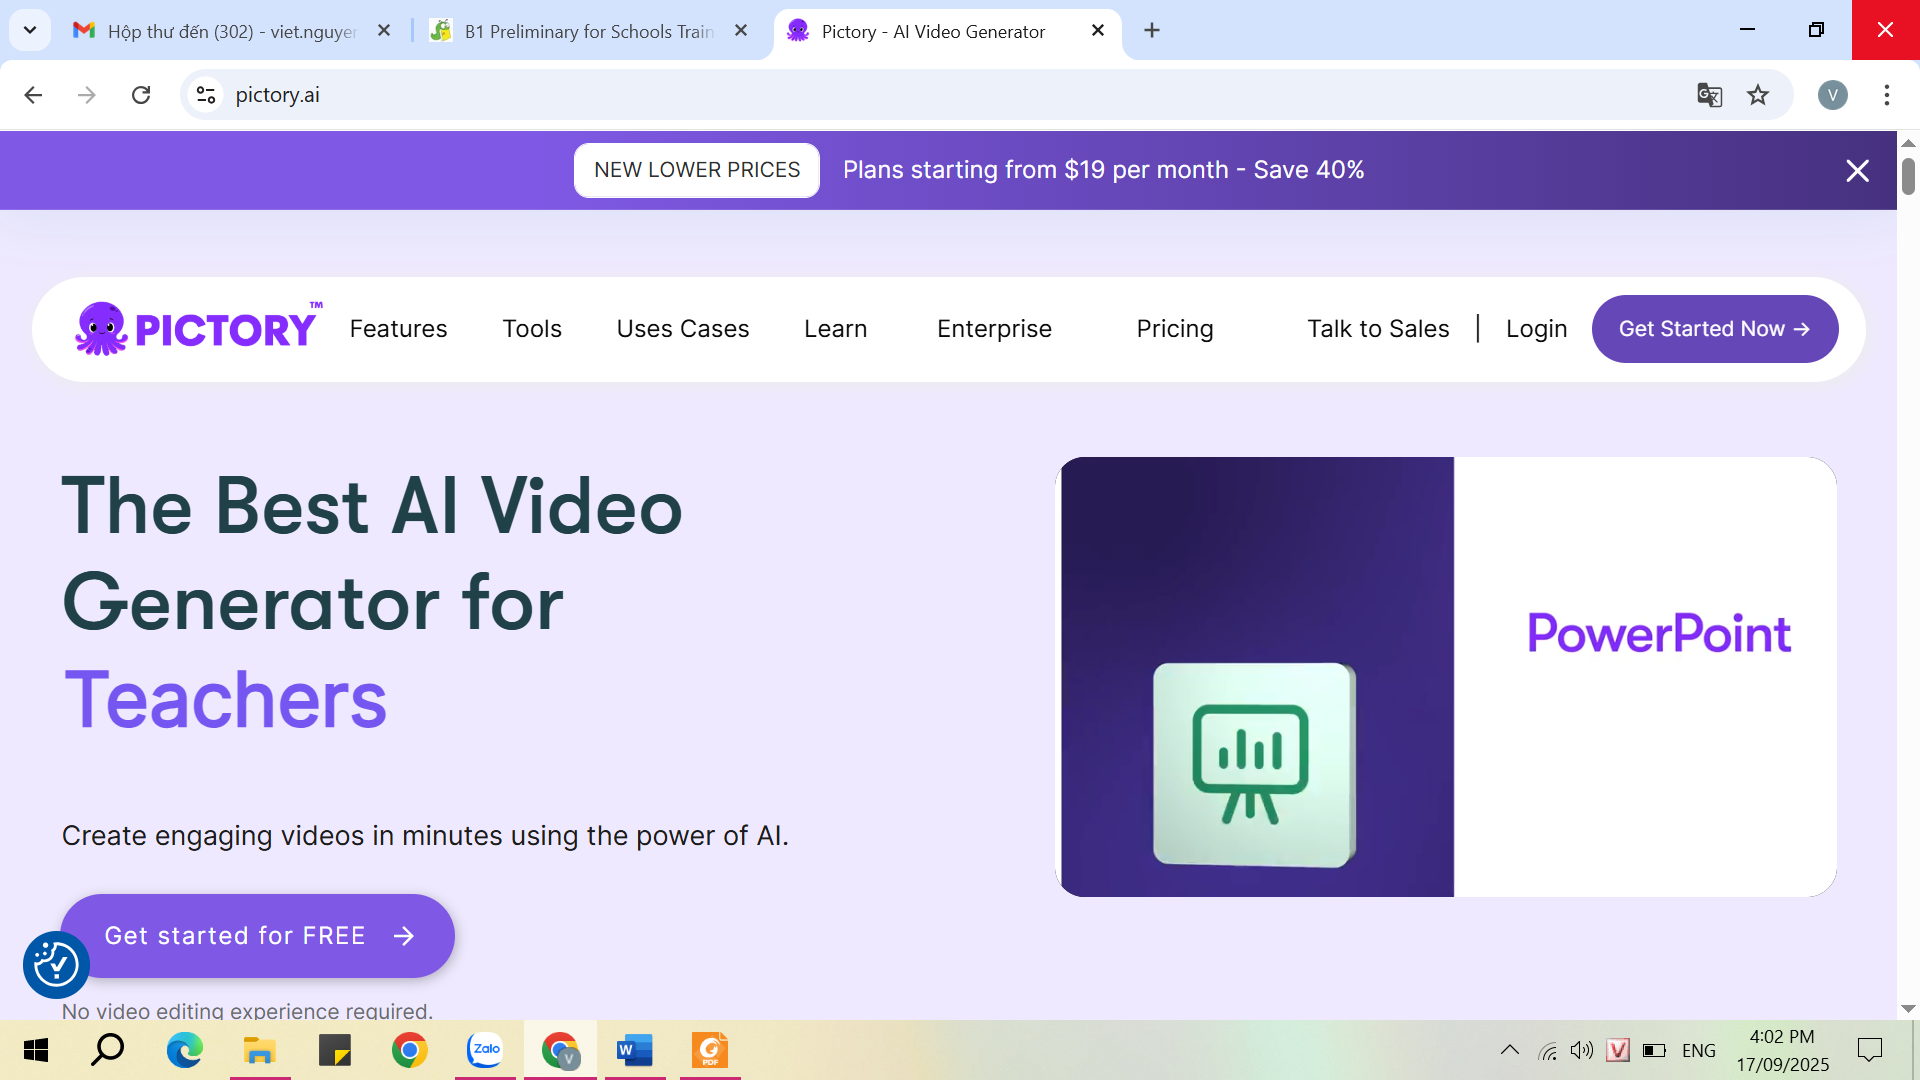Screen dimensions: 1920x1080
Task: Open first Chrome icon on taskbar
Action: tap(409, 1050)
